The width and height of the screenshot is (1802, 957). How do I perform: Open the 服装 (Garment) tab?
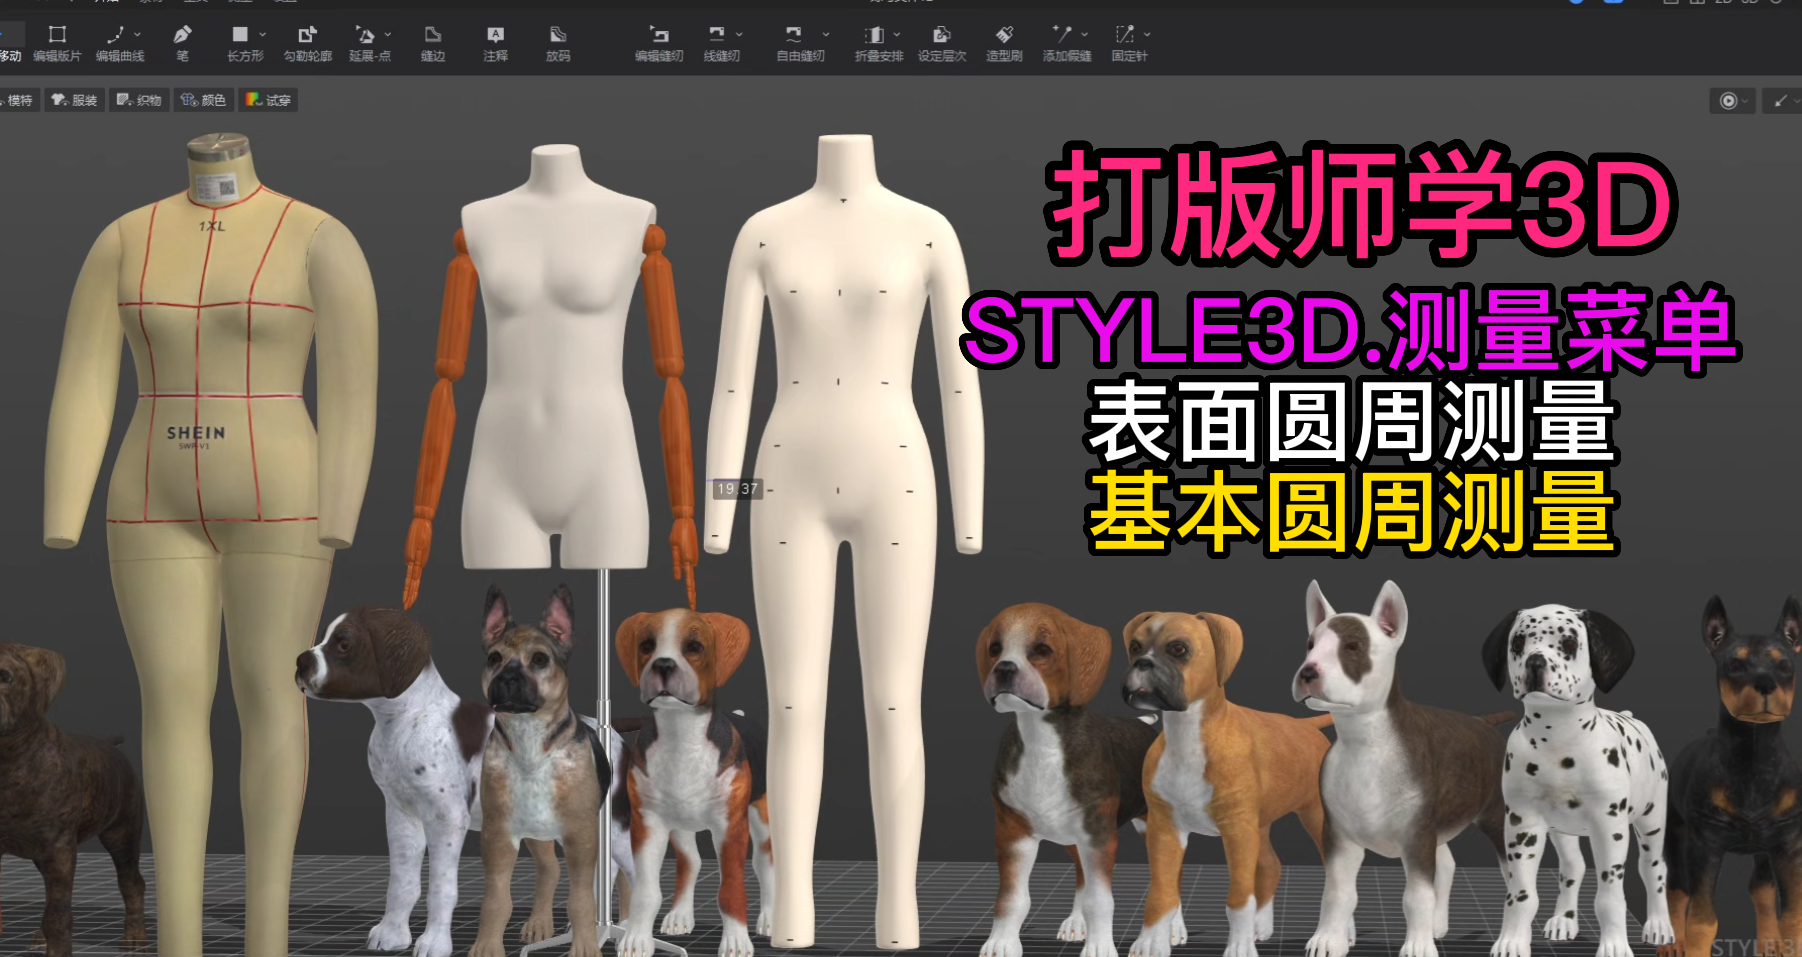pyautogui.click(x=75, y=100)
